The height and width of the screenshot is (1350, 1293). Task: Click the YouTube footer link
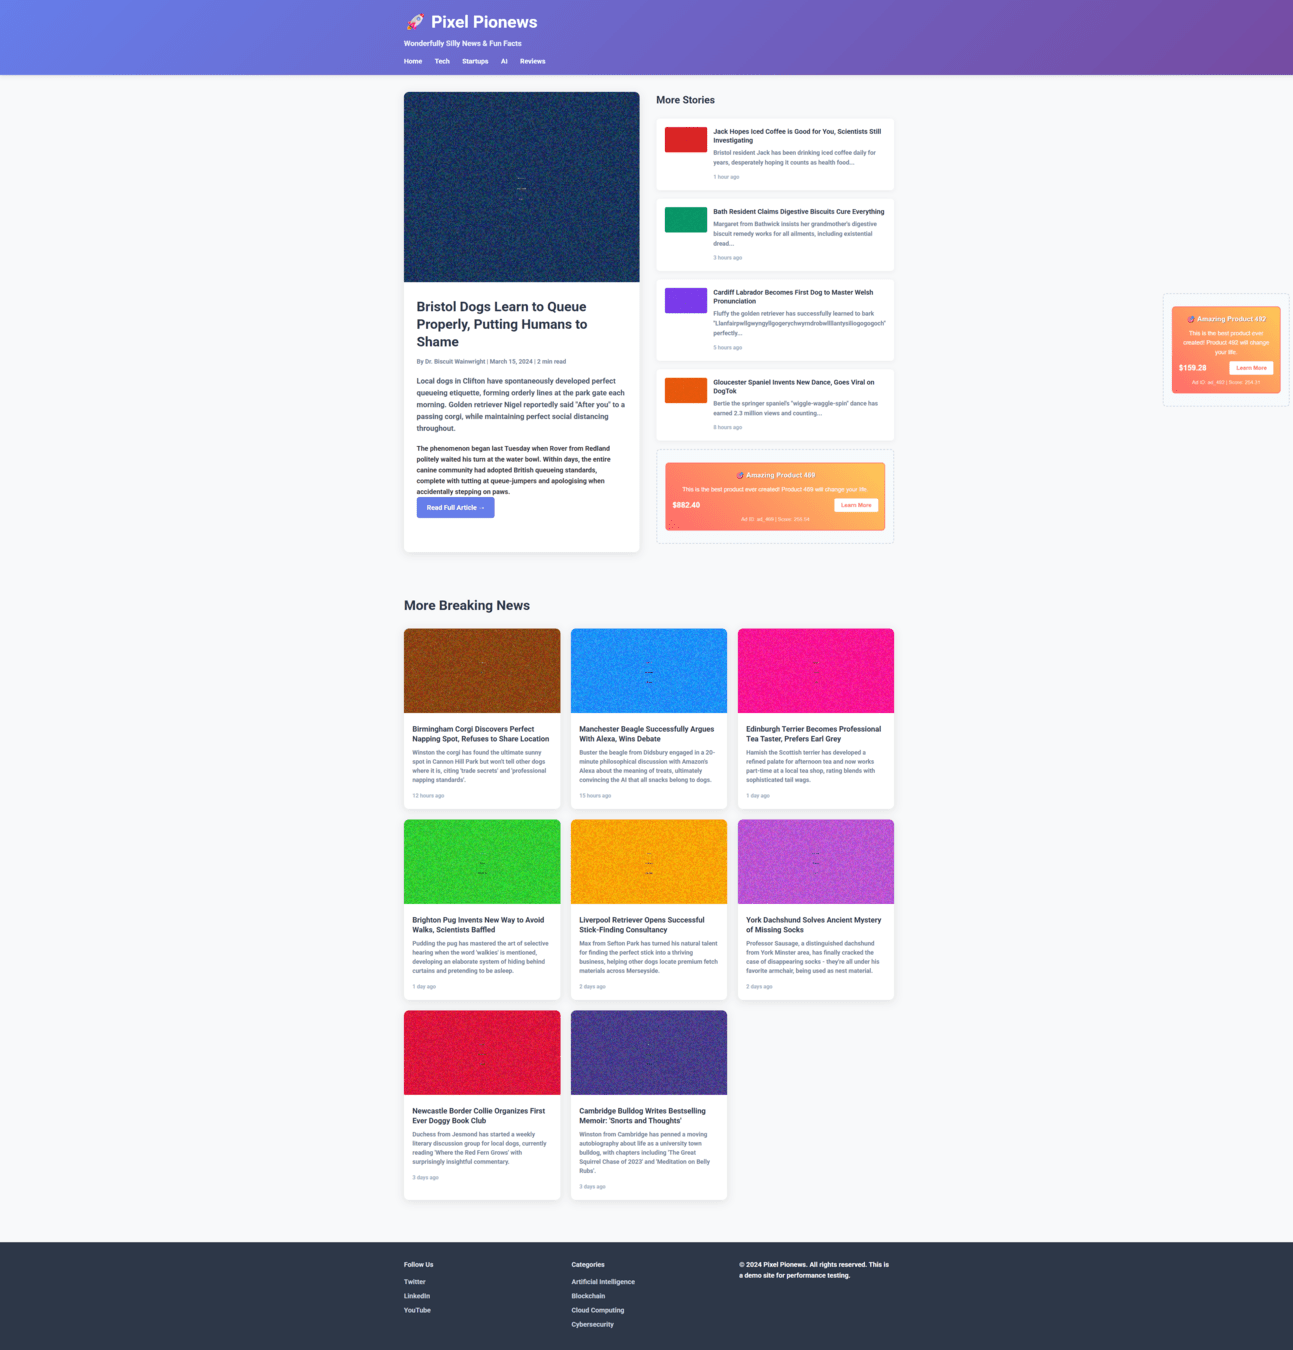pyautogui.click(x=417, y=1310)
